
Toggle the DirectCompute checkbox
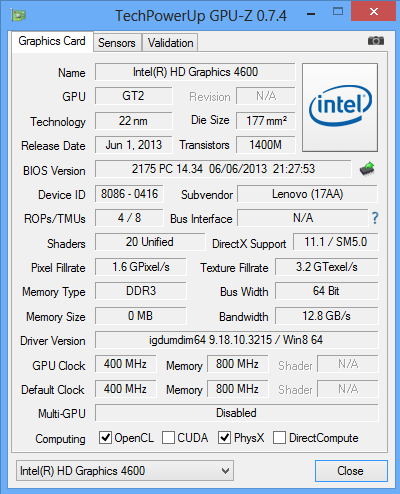tap(279, 437)
